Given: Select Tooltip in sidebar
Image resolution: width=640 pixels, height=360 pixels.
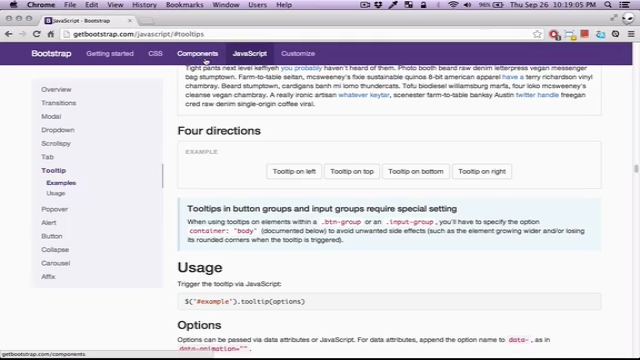Looking at the screenshot, I should [53, 170].
